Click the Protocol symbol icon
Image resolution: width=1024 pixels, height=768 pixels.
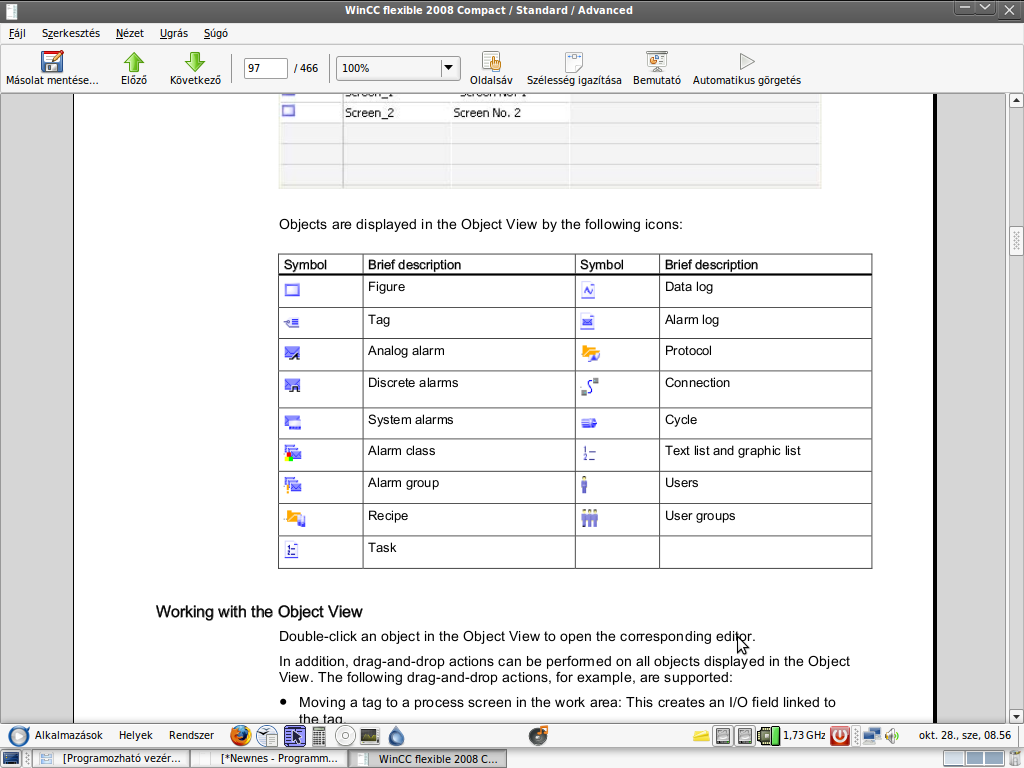[x=590, y=354]
